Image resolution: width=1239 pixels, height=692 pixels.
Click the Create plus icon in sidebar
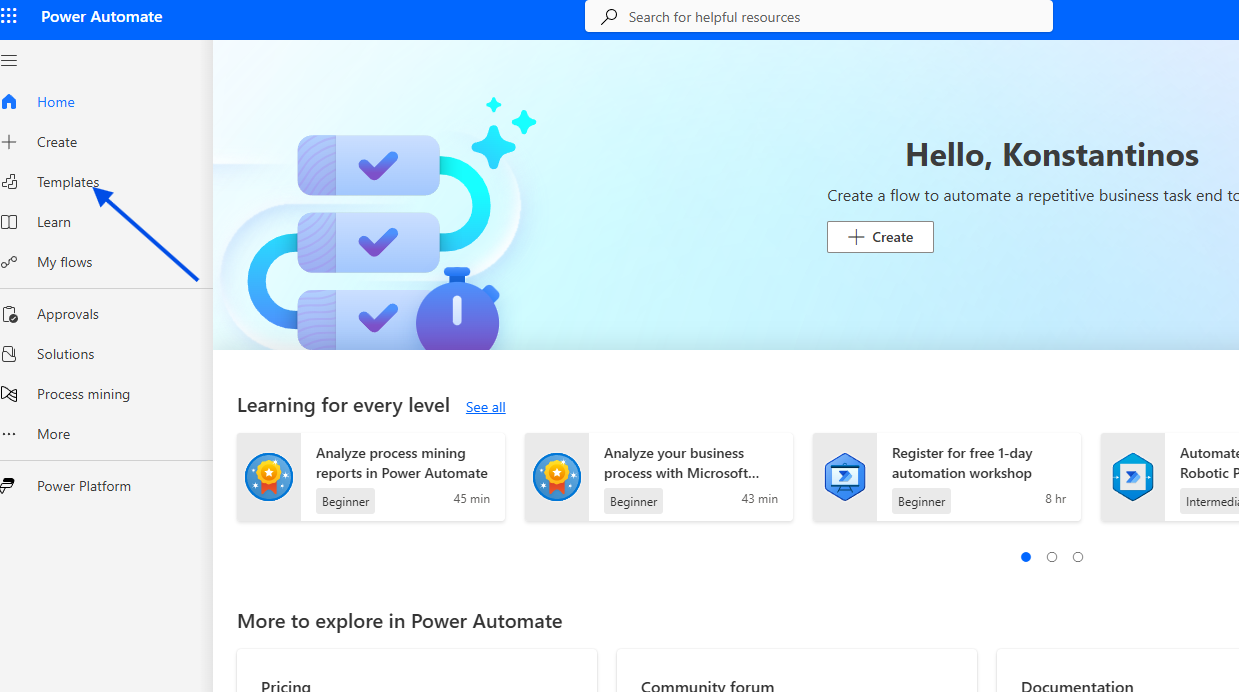tap(9, 142)
